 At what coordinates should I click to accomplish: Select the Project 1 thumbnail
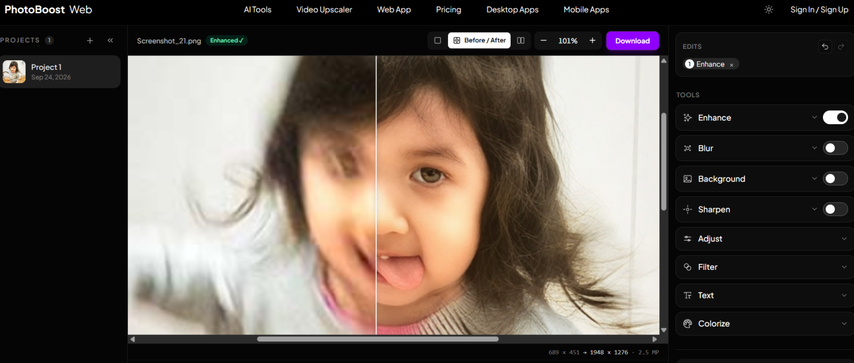[x=14, y=71]
